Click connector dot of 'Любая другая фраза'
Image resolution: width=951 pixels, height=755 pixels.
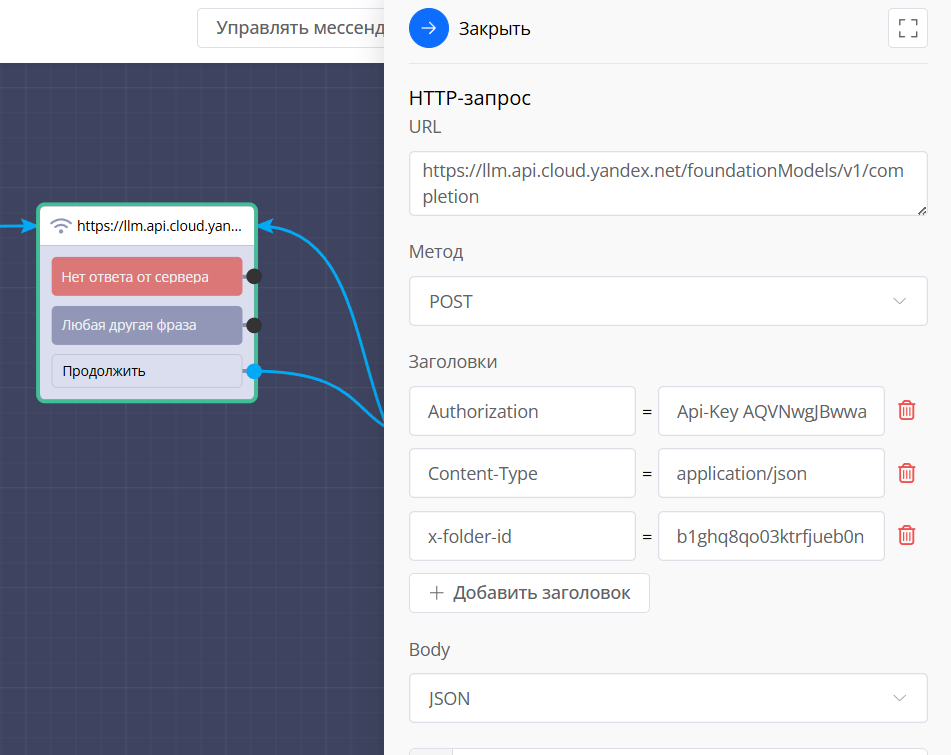pyautogui.click(x=254, y=325)
